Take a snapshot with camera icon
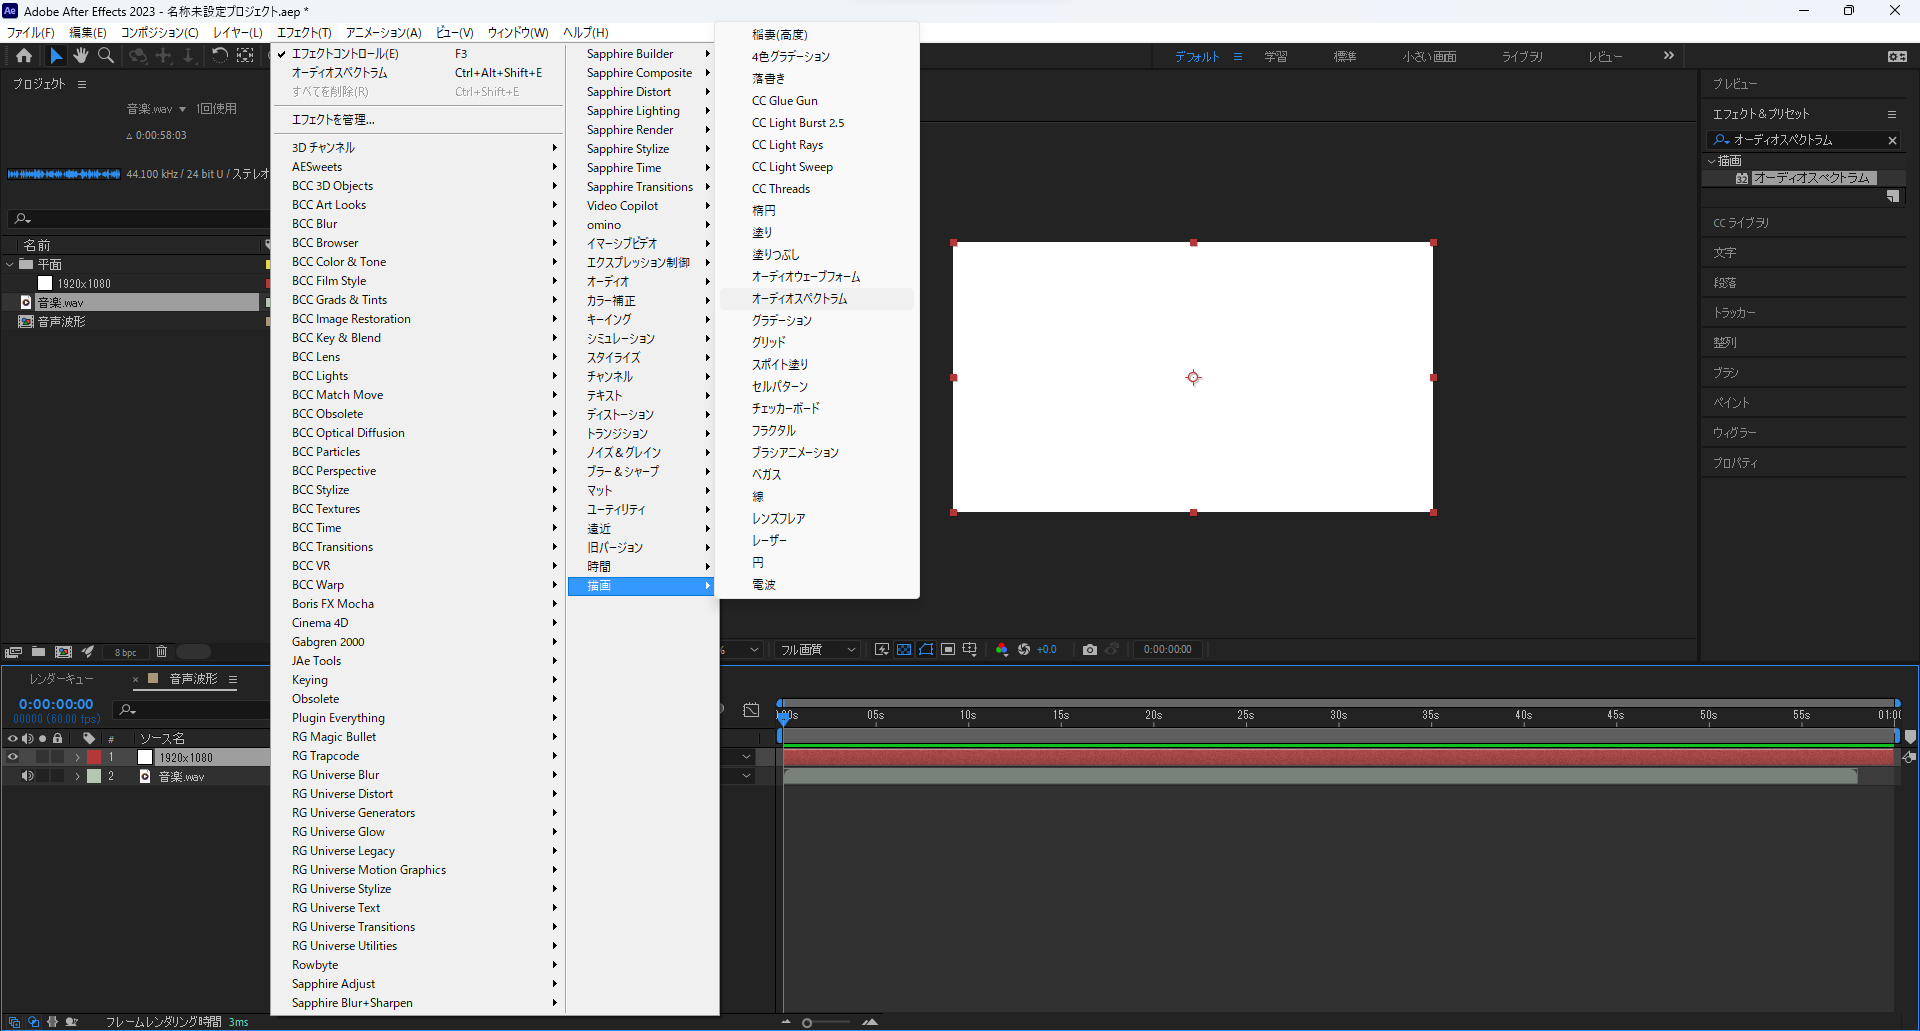This screenshot has height=1031, width=1920. tap(1090, 650)
